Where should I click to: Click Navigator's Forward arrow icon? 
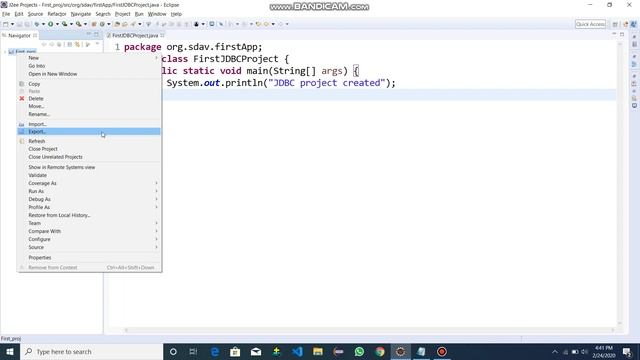click(52, 44)
